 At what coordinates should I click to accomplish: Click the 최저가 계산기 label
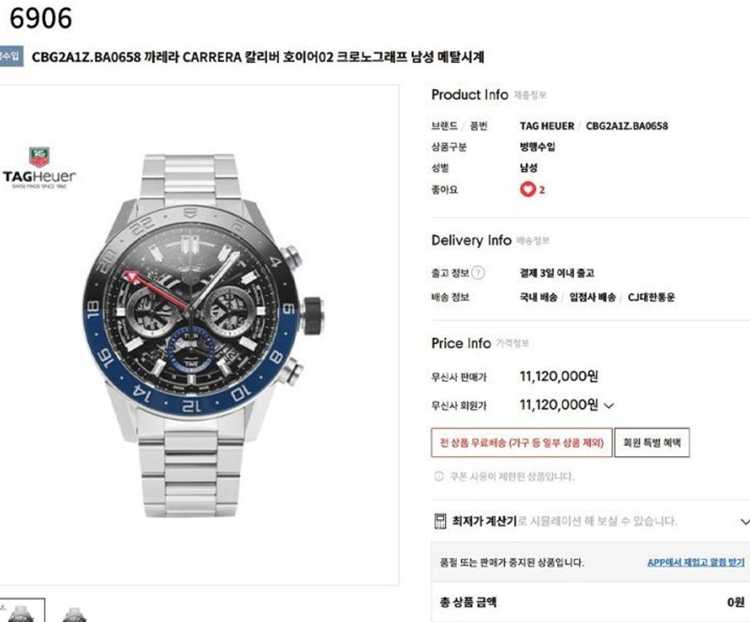[484, 521]
